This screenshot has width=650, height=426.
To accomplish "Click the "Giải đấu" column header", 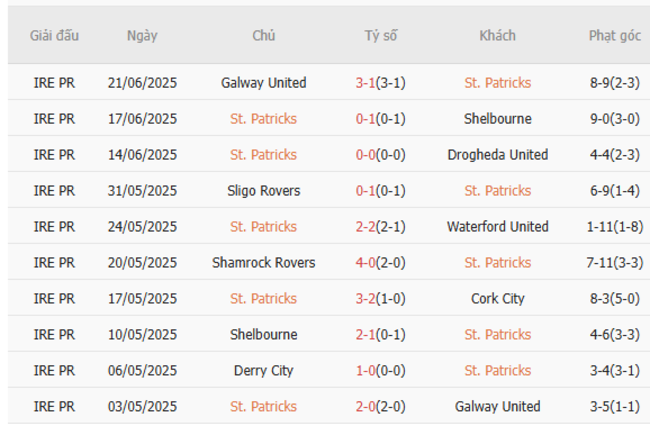I will tap(54, 35).
